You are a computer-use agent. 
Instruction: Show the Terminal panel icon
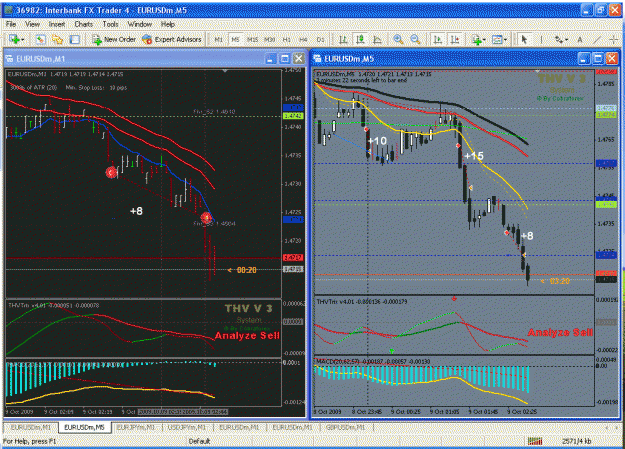point(75,39)
